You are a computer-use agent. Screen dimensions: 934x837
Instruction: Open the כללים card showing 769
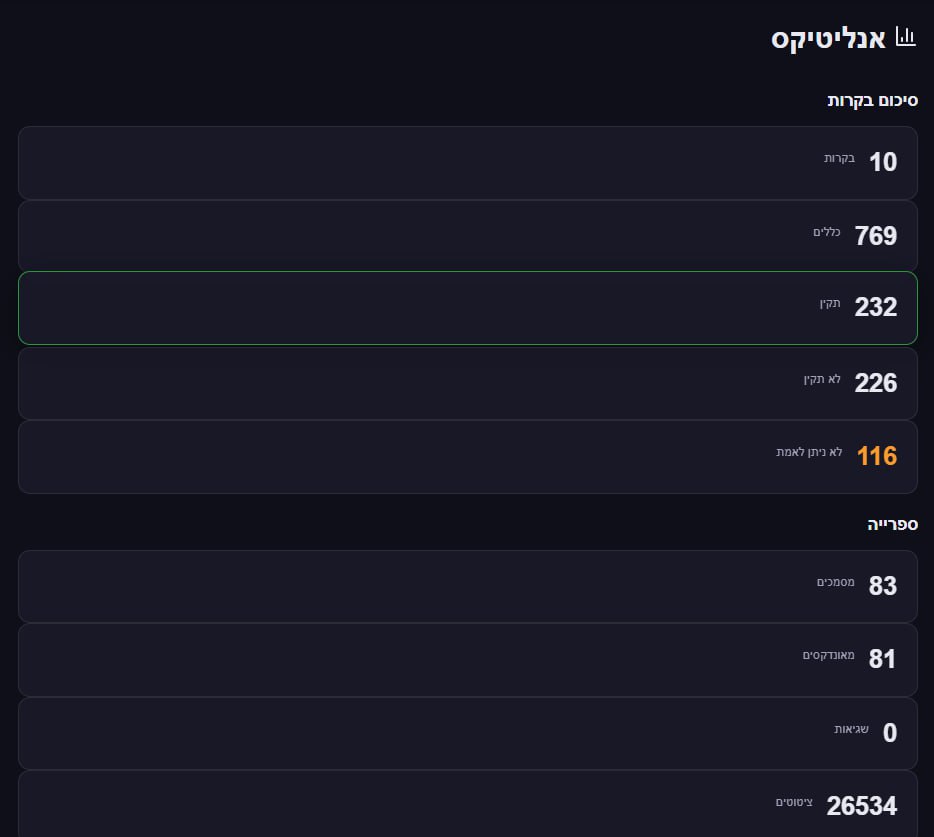[467, 236]
